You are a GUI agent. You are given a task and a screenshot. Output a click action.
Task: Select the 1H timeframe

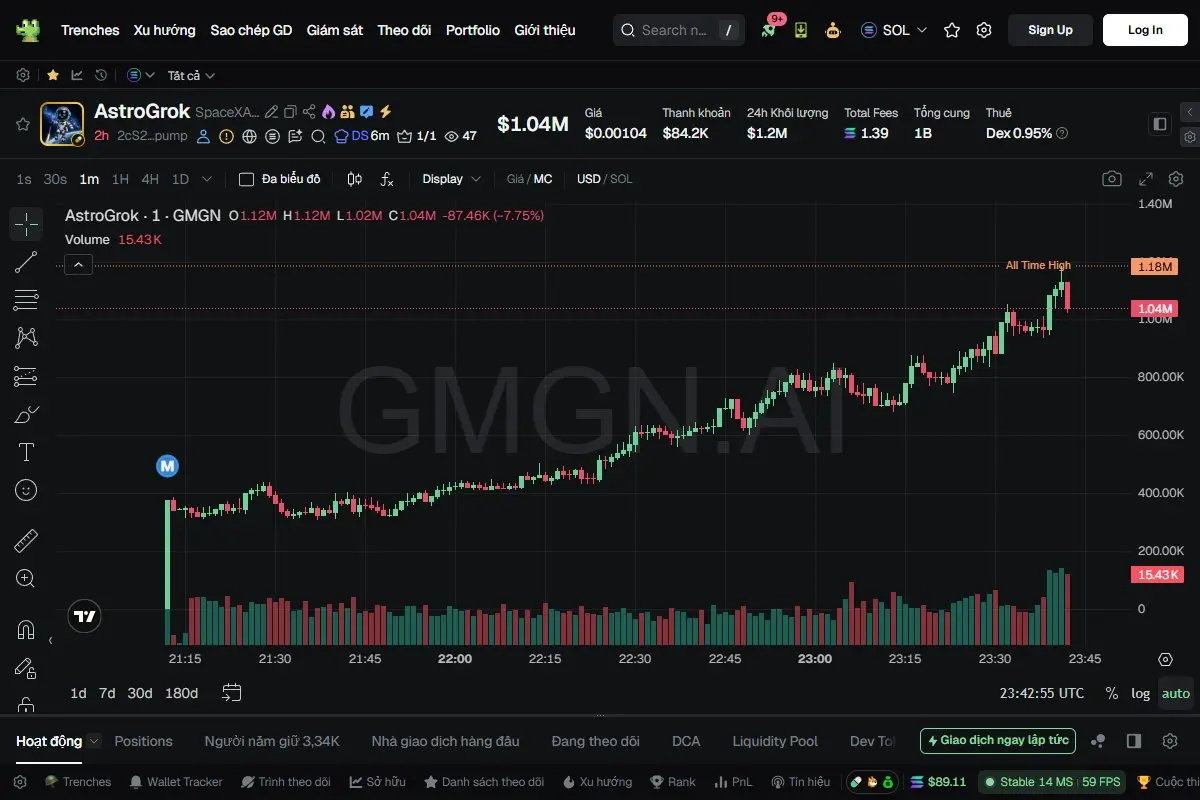[x=120, y=179]
